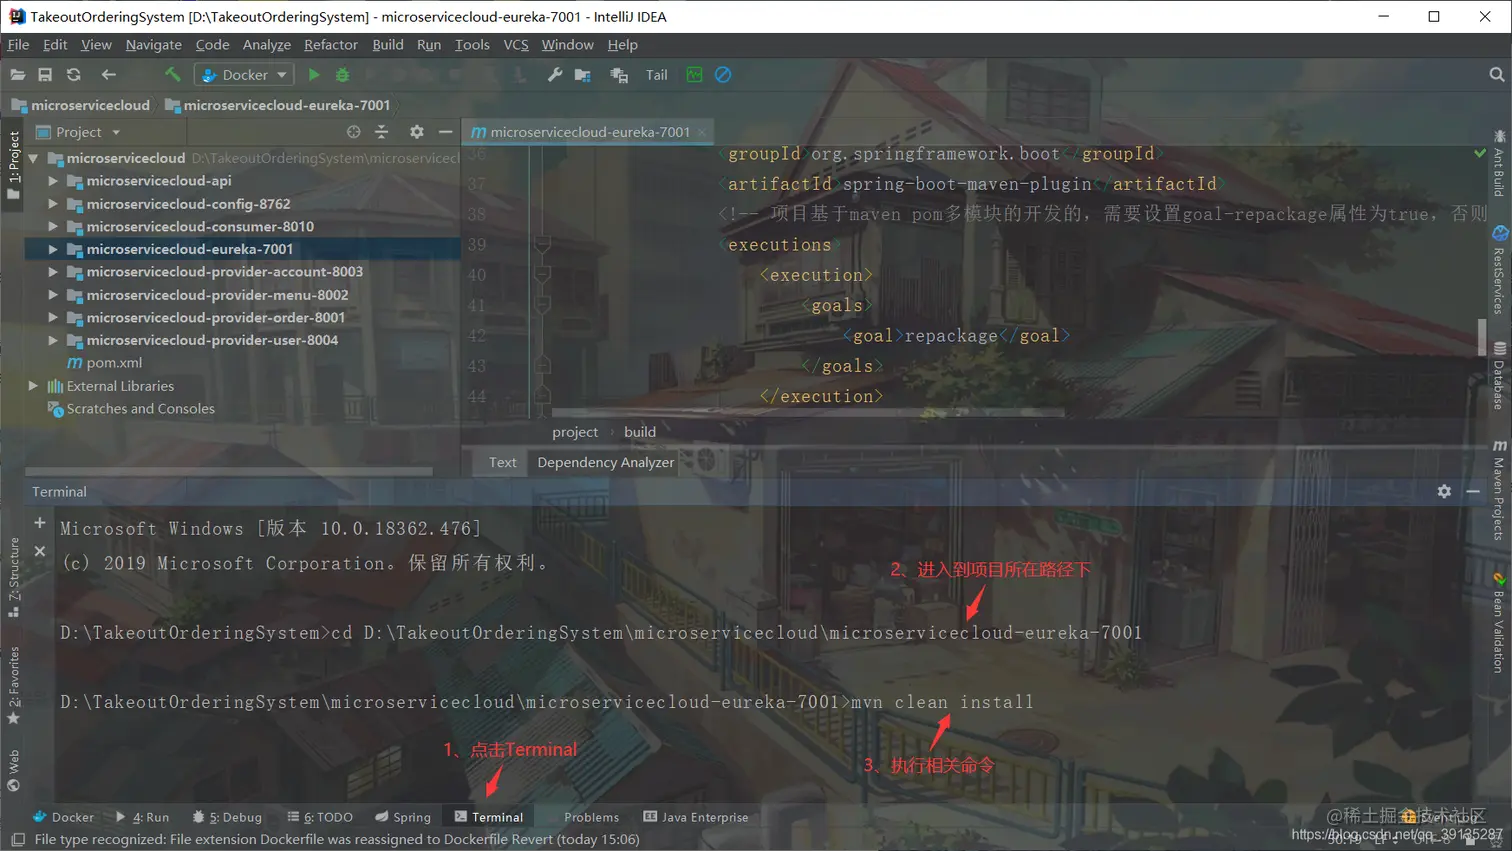Screen dimensions: 1512x851
Task: Expand the microservicecloud-provider-menu-8002 module
Action: point(53,295)
